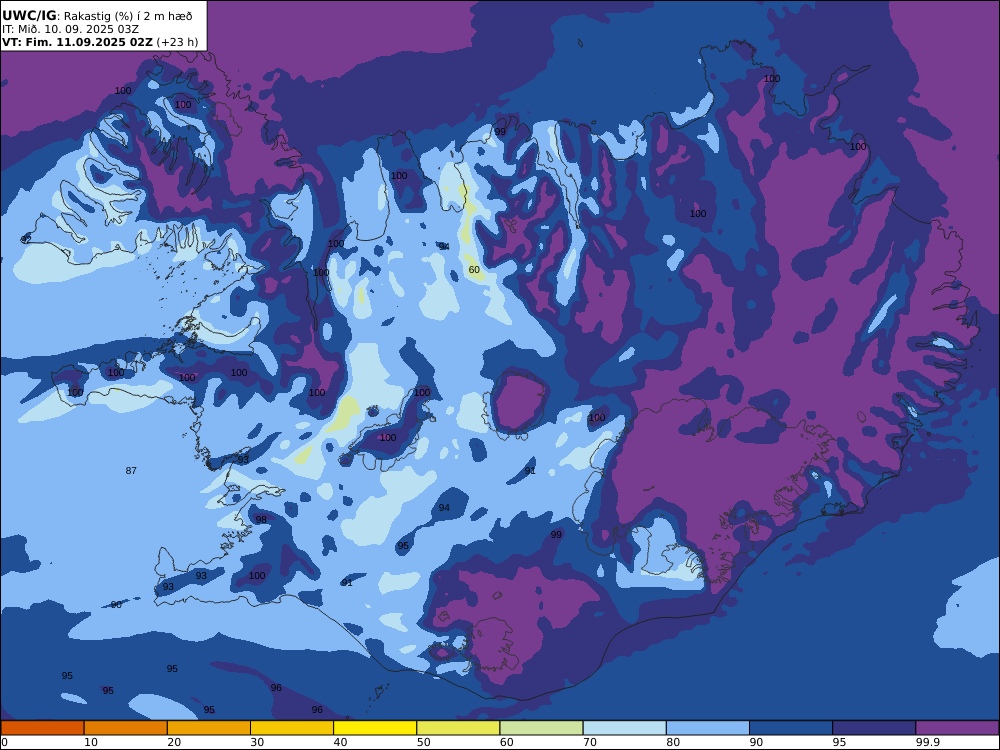Click the medium blue 90–95 legend swatch

(x=791, y=728)
